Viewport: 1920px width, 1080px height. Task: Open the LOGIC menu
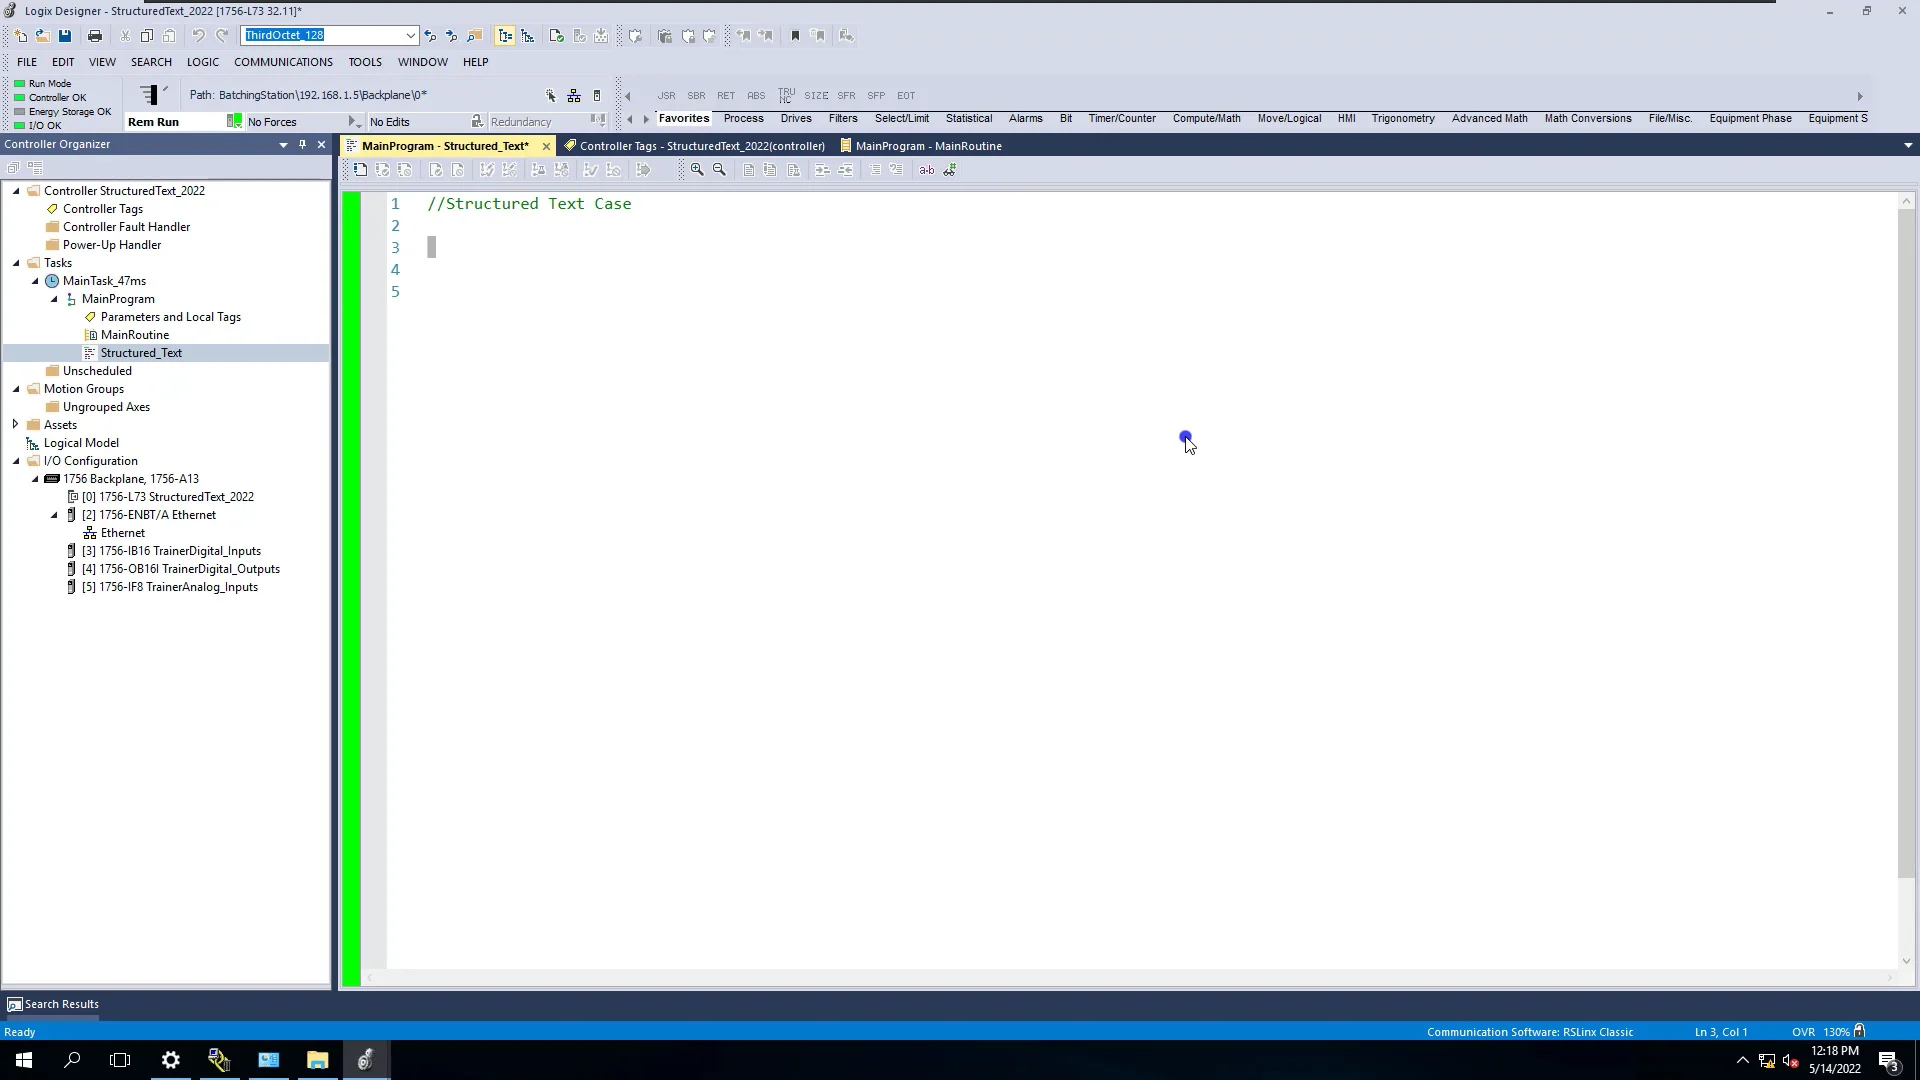202,62
